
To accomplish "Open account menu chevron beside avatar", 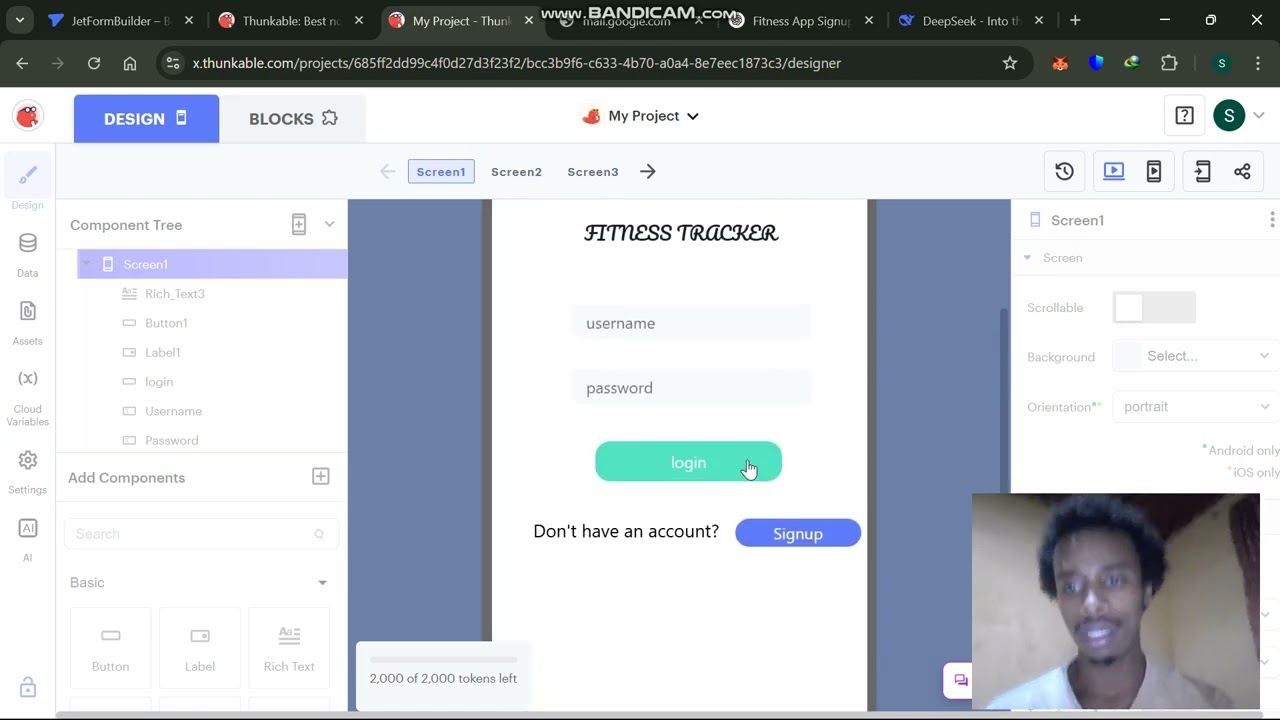I will click(x=1259, y=116).
